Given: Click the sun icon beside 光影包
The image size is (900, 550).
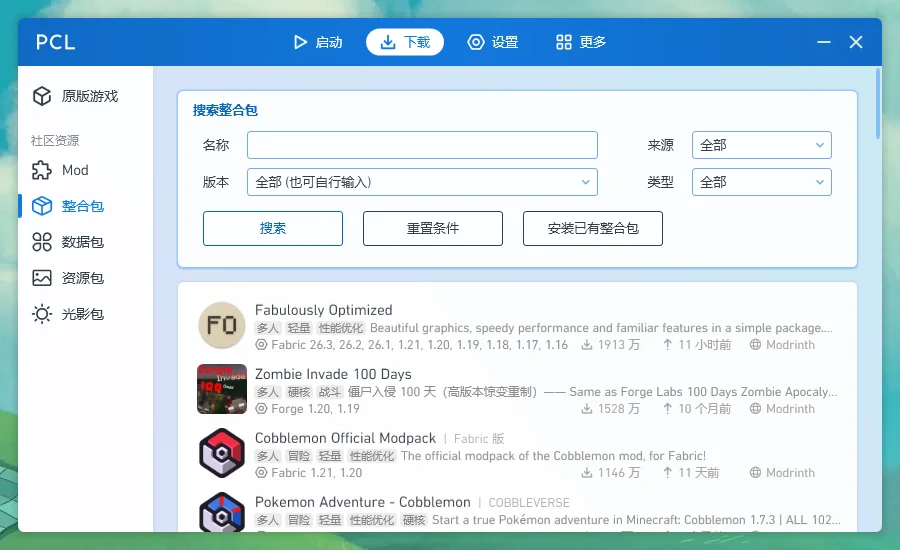Looking at the screenshot, I should click(x=42, y=314).
